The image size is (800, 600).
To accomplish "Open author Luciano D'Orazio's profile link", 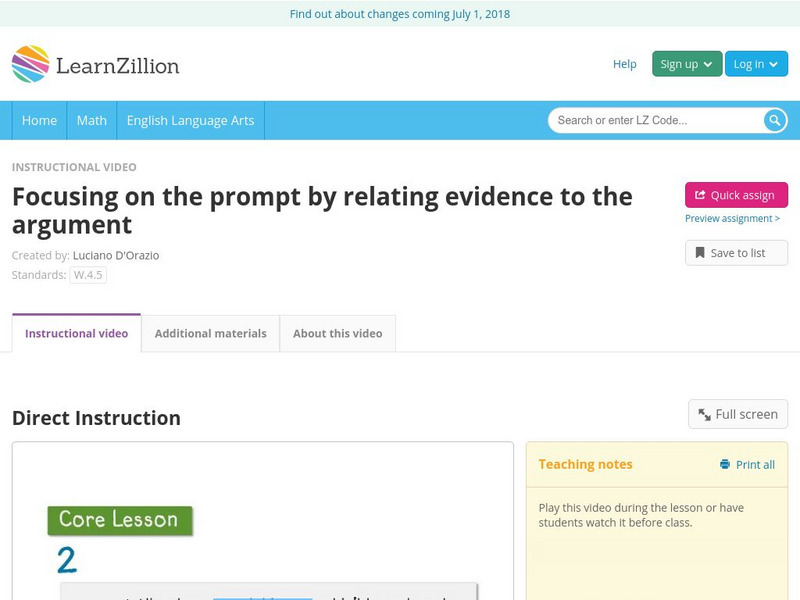I will (x=116, y=255).
